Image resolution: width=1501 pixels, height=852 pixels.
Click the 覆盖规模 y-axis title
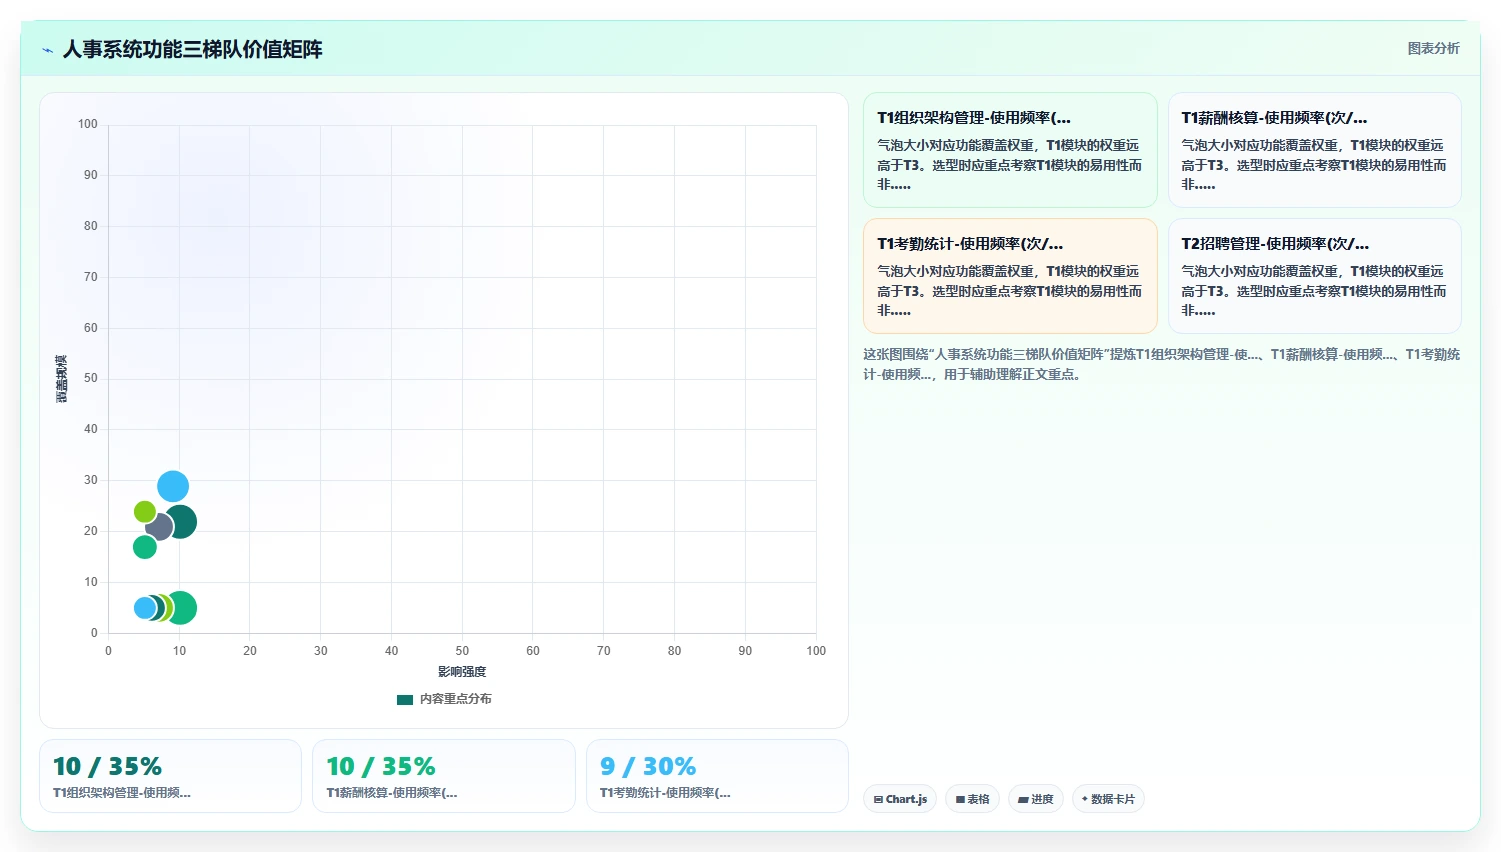pyautogui.click(x=62, y=379)
